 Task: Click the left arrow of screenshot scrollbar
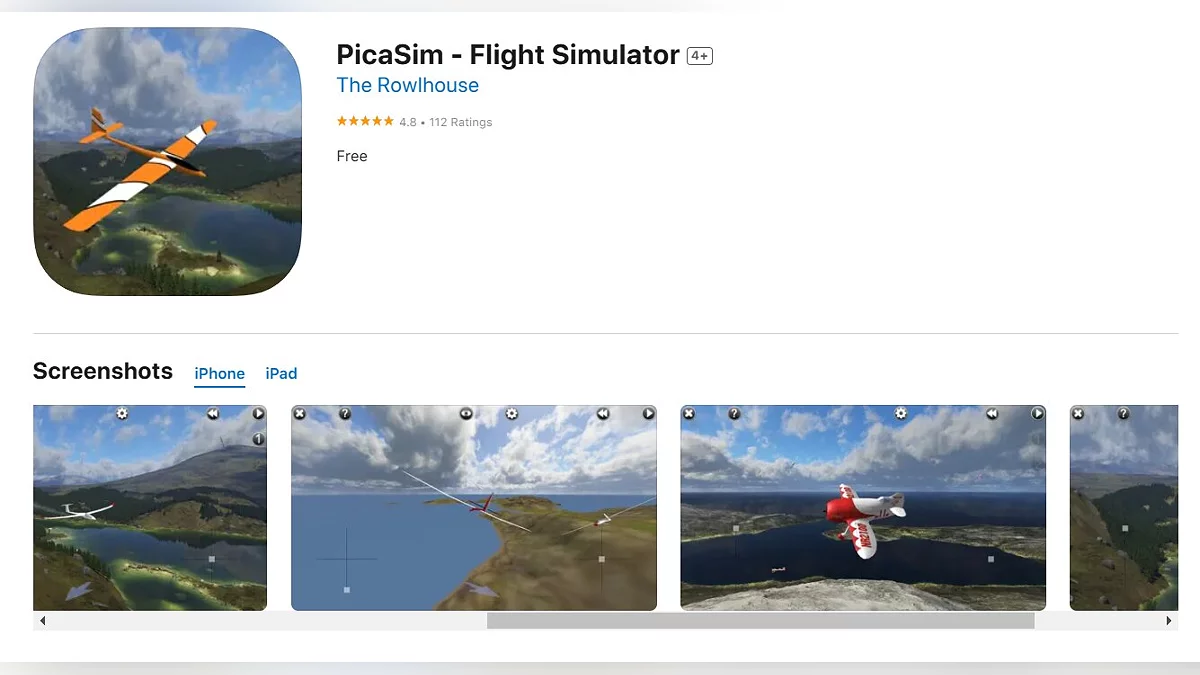pyautogui.click(x=42, y=621)
